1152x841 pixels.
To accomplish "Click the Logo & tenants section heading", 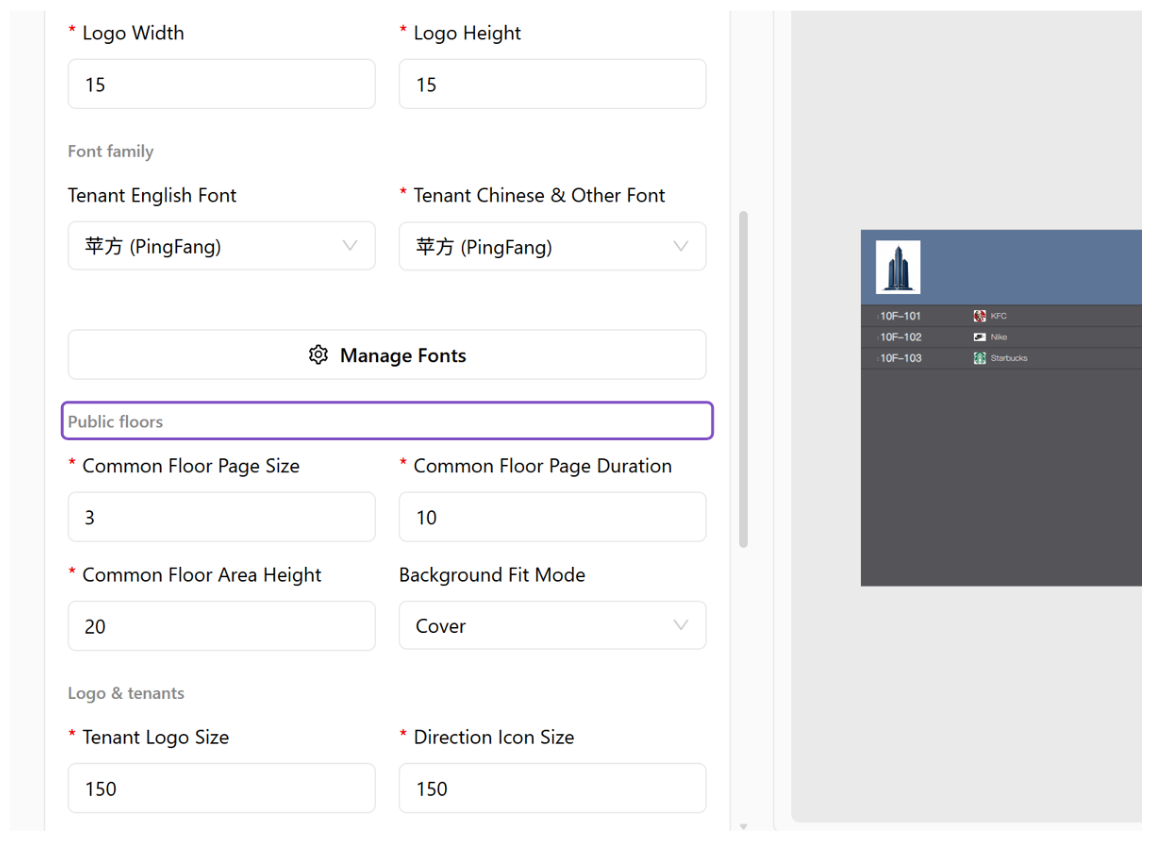I will click(126, 693).
